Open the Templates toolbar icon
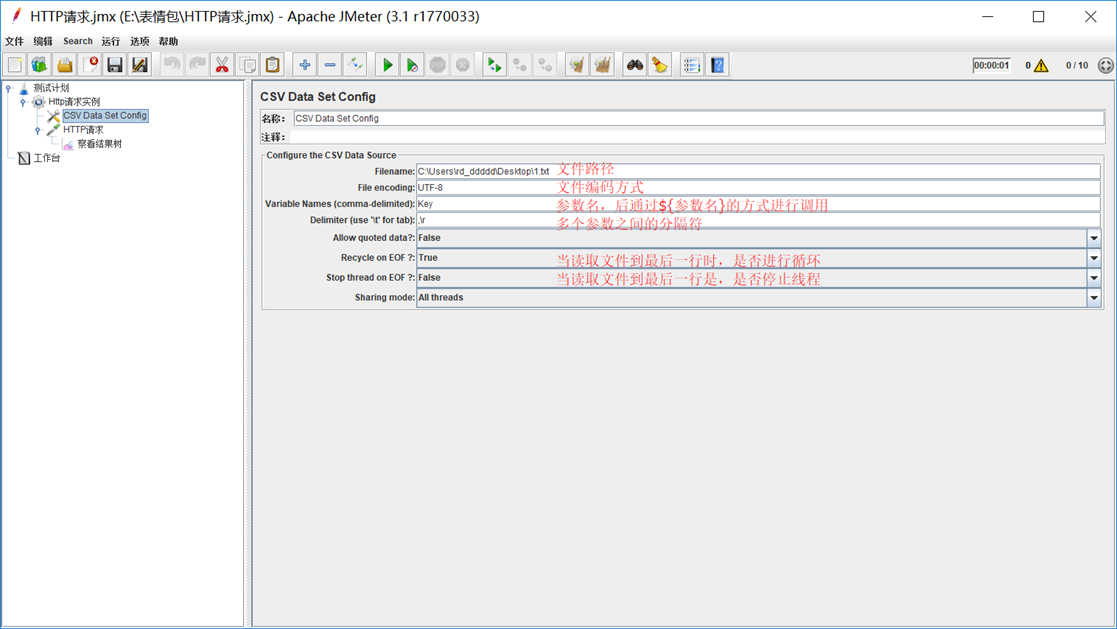 [x=39, y=65]
